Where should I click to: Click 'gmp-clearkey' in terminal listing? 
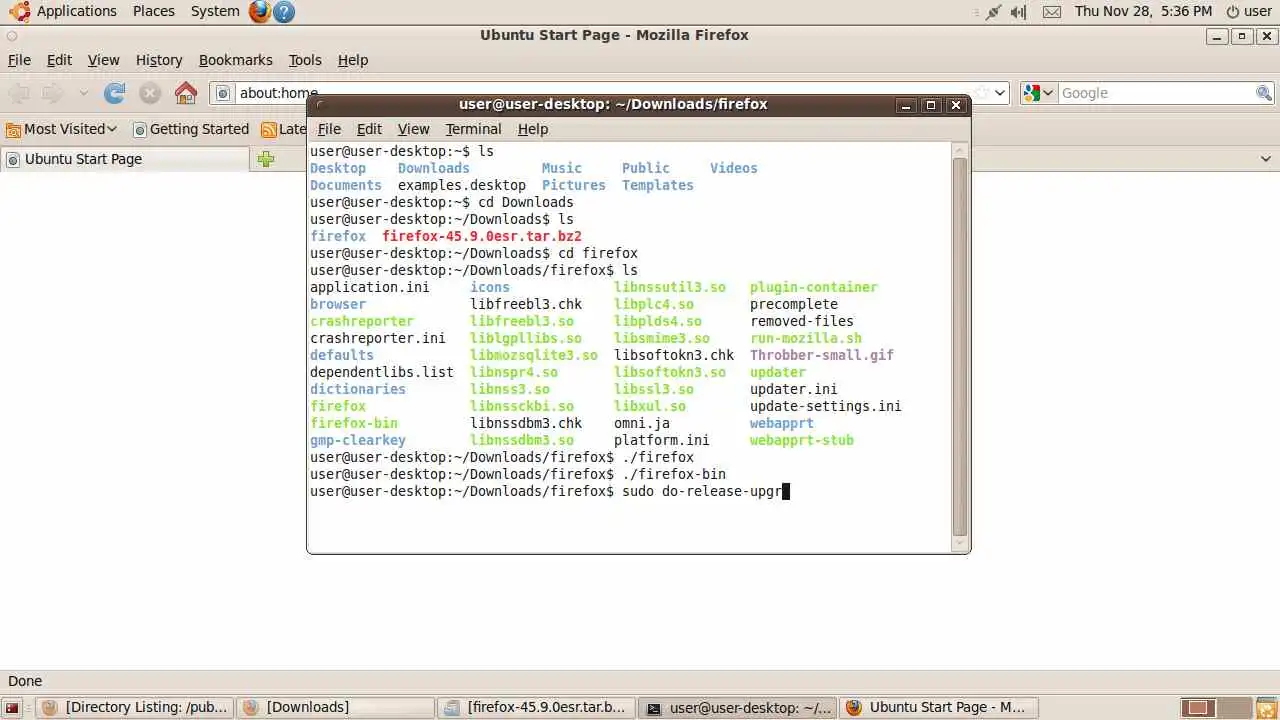click(x=358, y=440)
